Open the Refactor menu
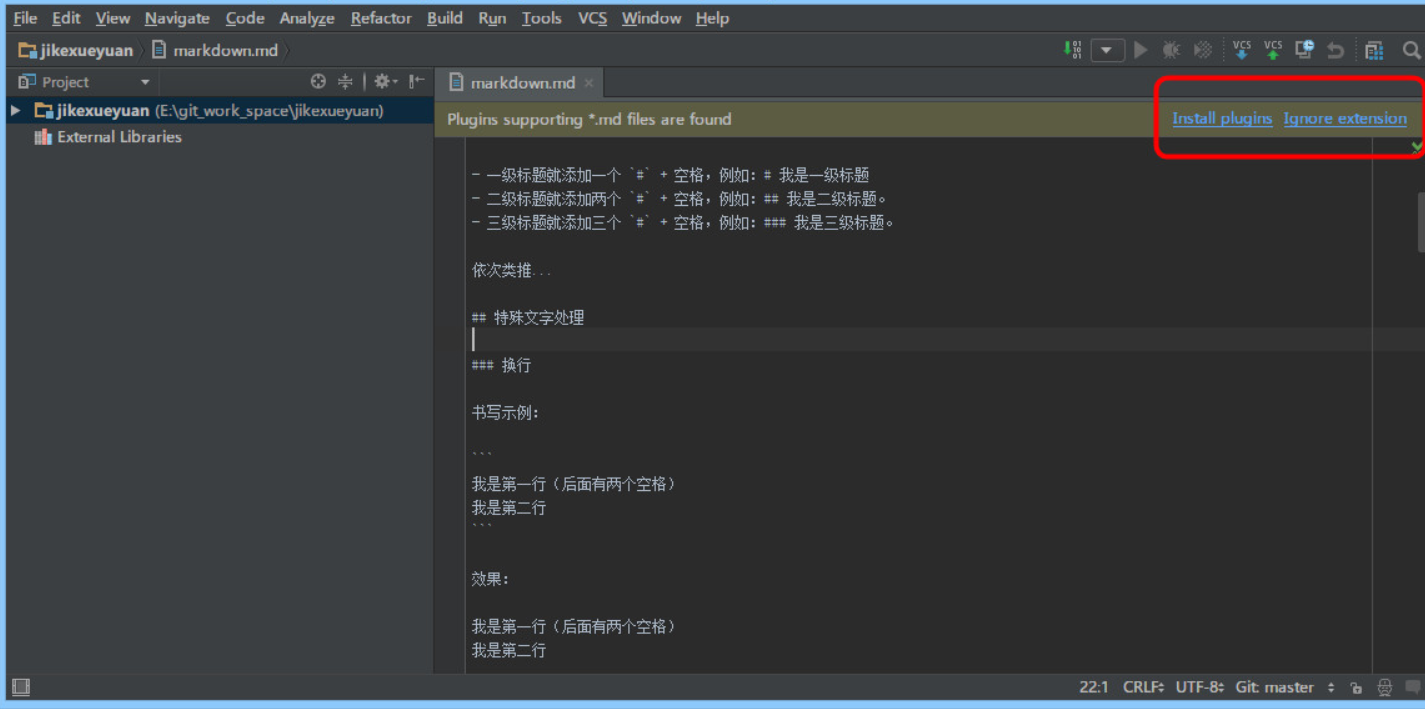The height and width of the screenshot is (709, 1425). click(x=381, y=18)
